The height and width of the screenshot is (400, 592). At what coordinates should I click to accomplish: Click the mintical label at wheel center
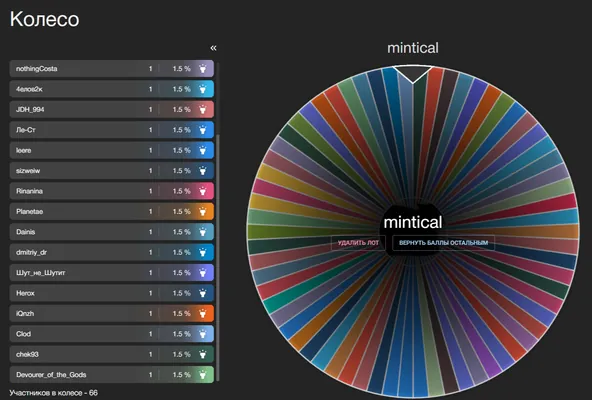(413, 222)
